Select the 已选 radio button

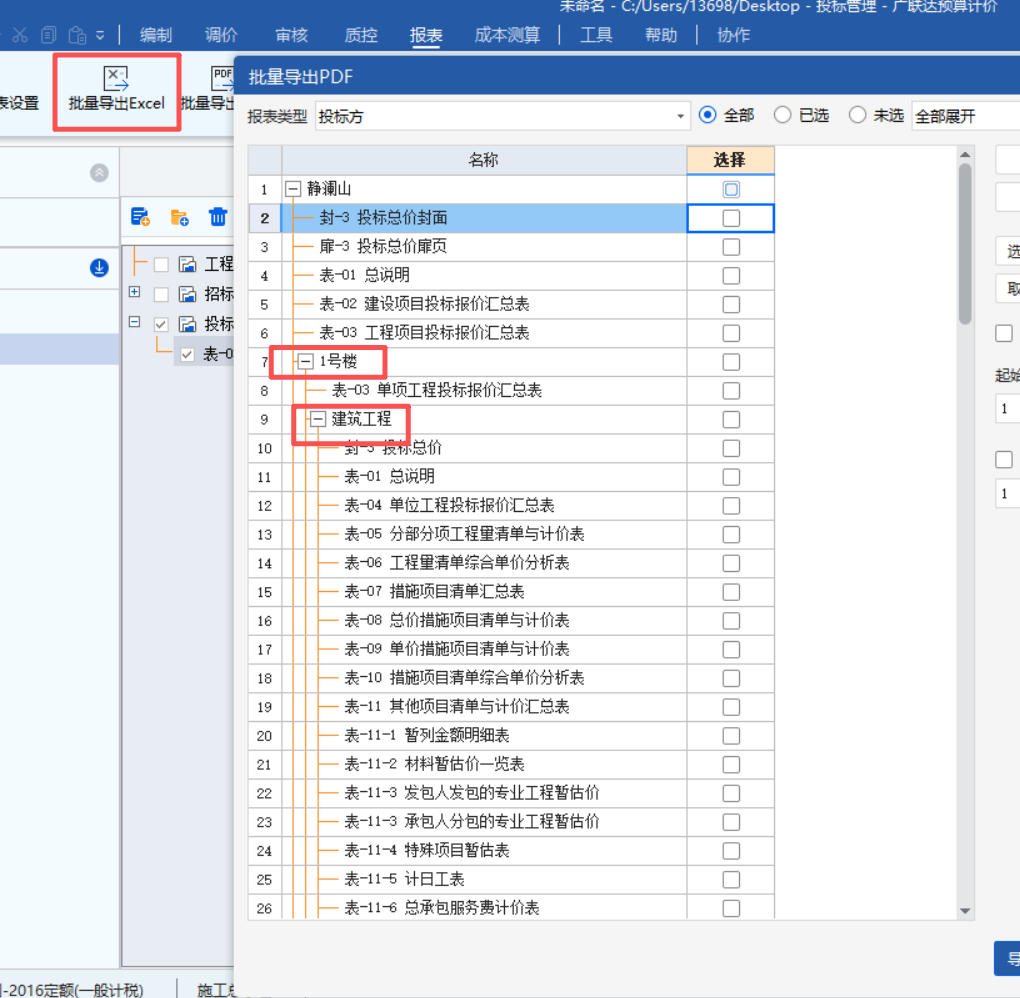point(782,114)
